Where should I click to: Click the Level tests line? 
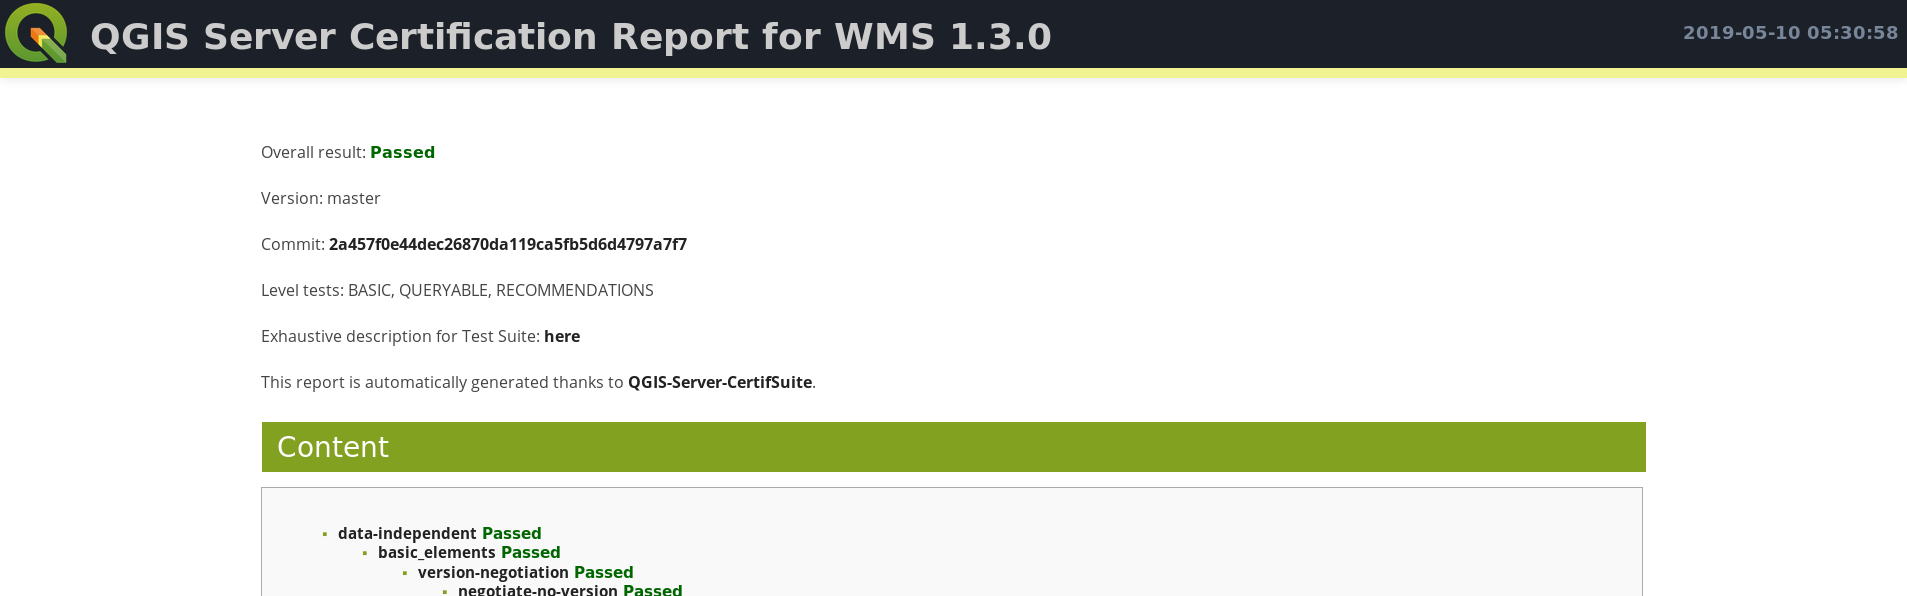pos(457,290)
